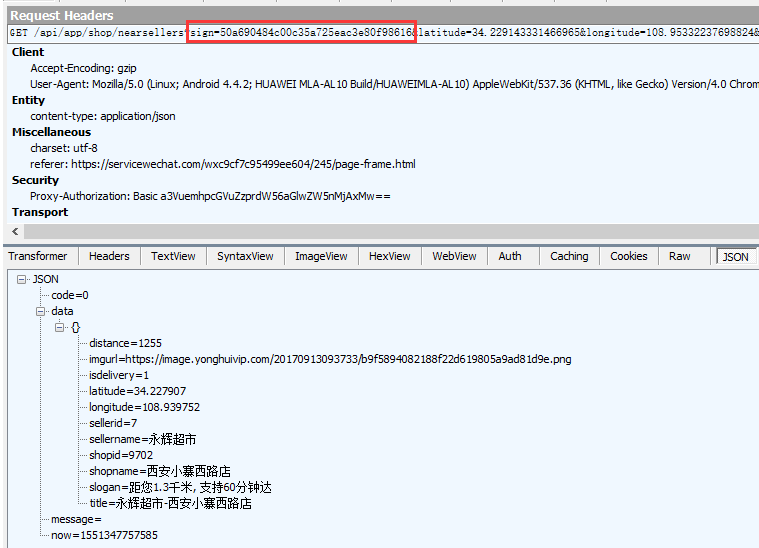
Task: Switch to the Auth tab
Action: click(510, 256)
